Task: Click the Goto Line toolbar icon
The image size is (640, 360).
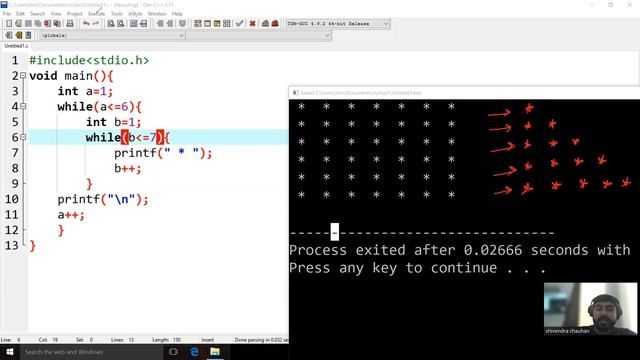Action: pyautogui.click(x=143, y=24)
